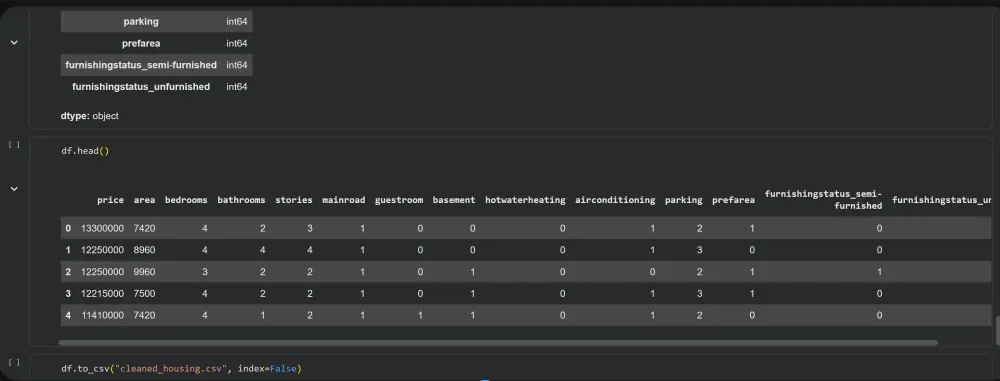Click price value 12250000 in row 1
1000x381 pixels.
103,250
